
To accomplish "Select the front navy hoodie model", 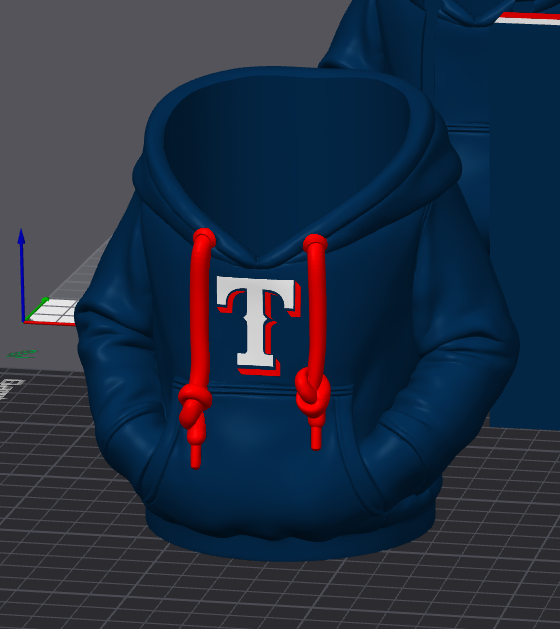I will tap(297, 314).
